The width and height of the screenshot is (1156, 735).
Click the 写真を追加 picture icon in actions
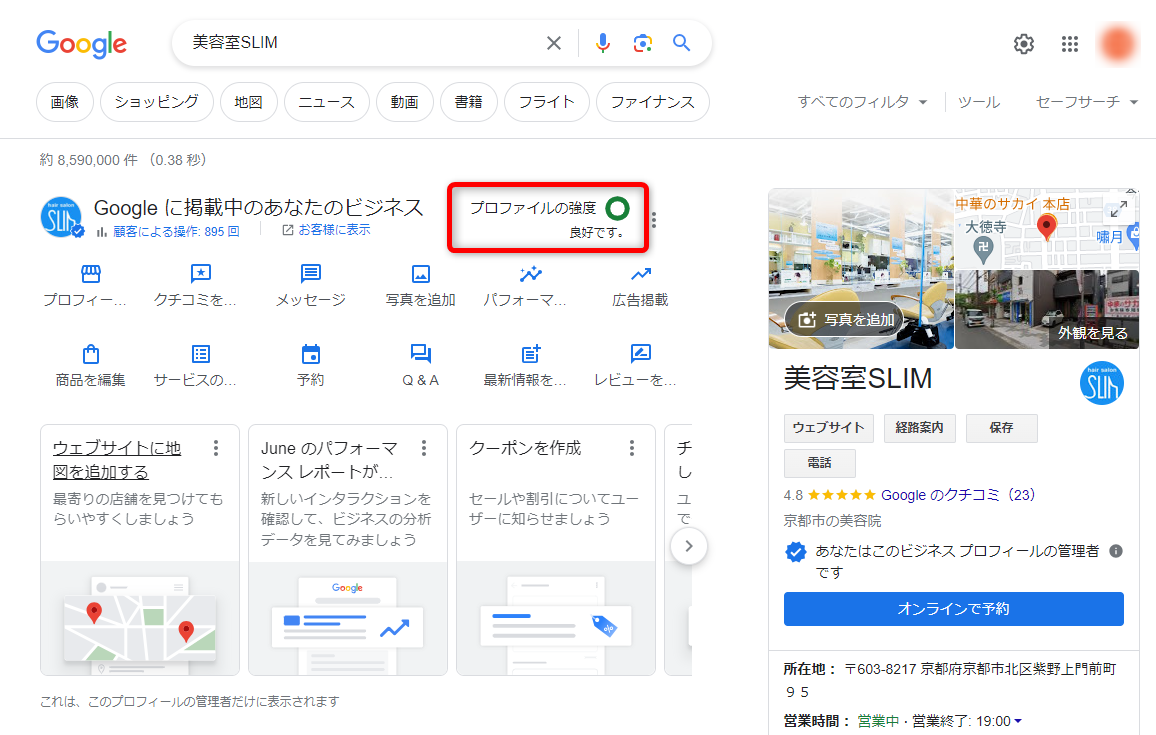click(x=421, y=274)
